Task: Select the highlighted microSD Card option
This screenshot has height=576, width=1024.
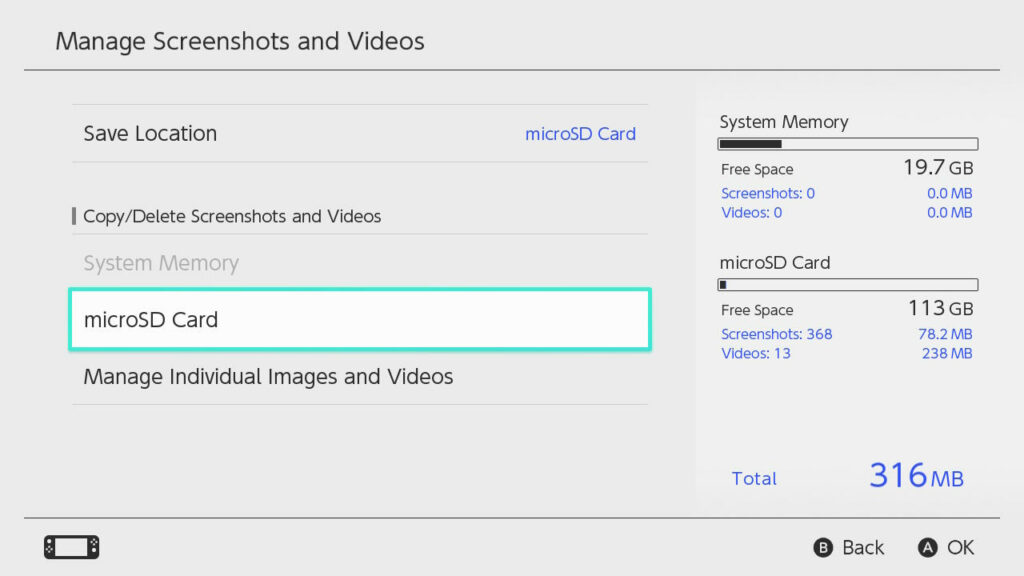Action: (360, 319)
